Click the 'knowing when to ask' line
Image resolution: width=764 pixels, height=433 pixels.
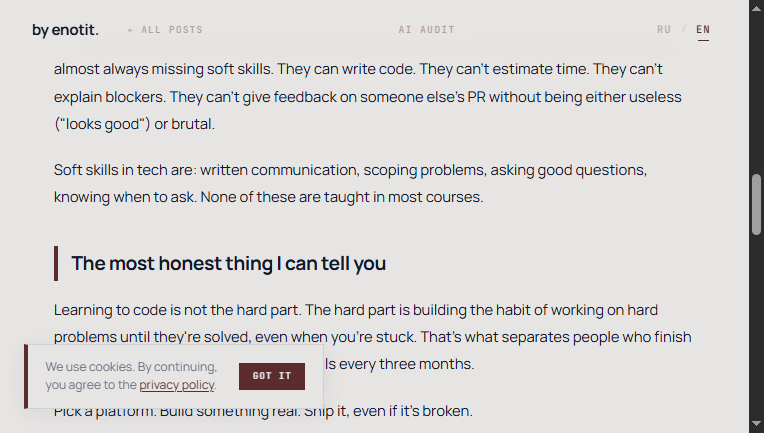268,197
